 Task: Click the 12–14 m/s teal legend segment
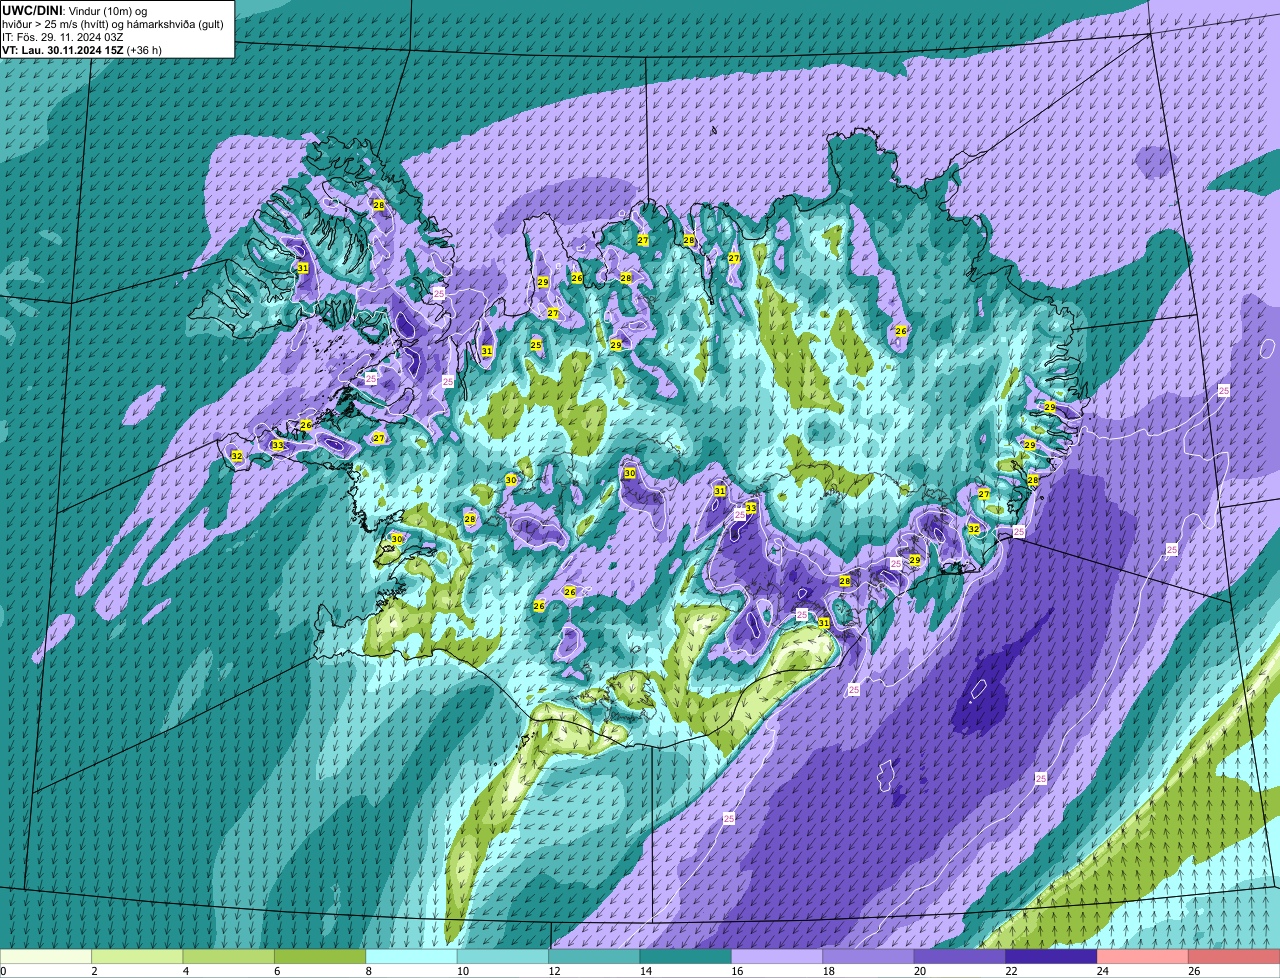595,956
